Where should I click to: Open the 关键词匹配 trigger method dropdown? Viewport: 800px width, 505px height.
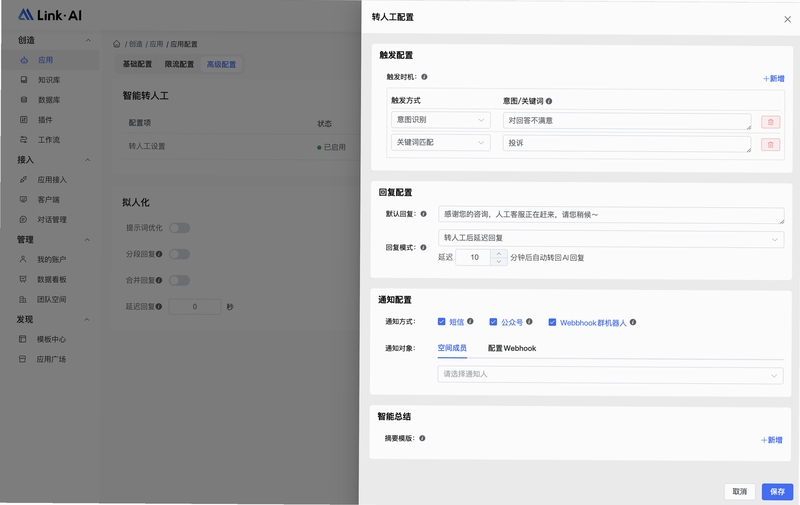(441, 142)
